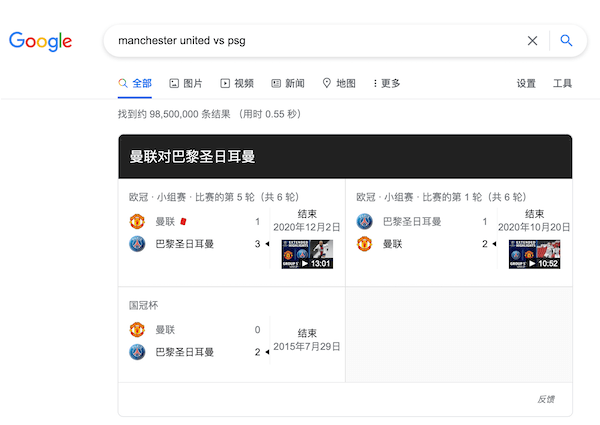
Task: Open the 图片 tab
Action: pos(186,83)
